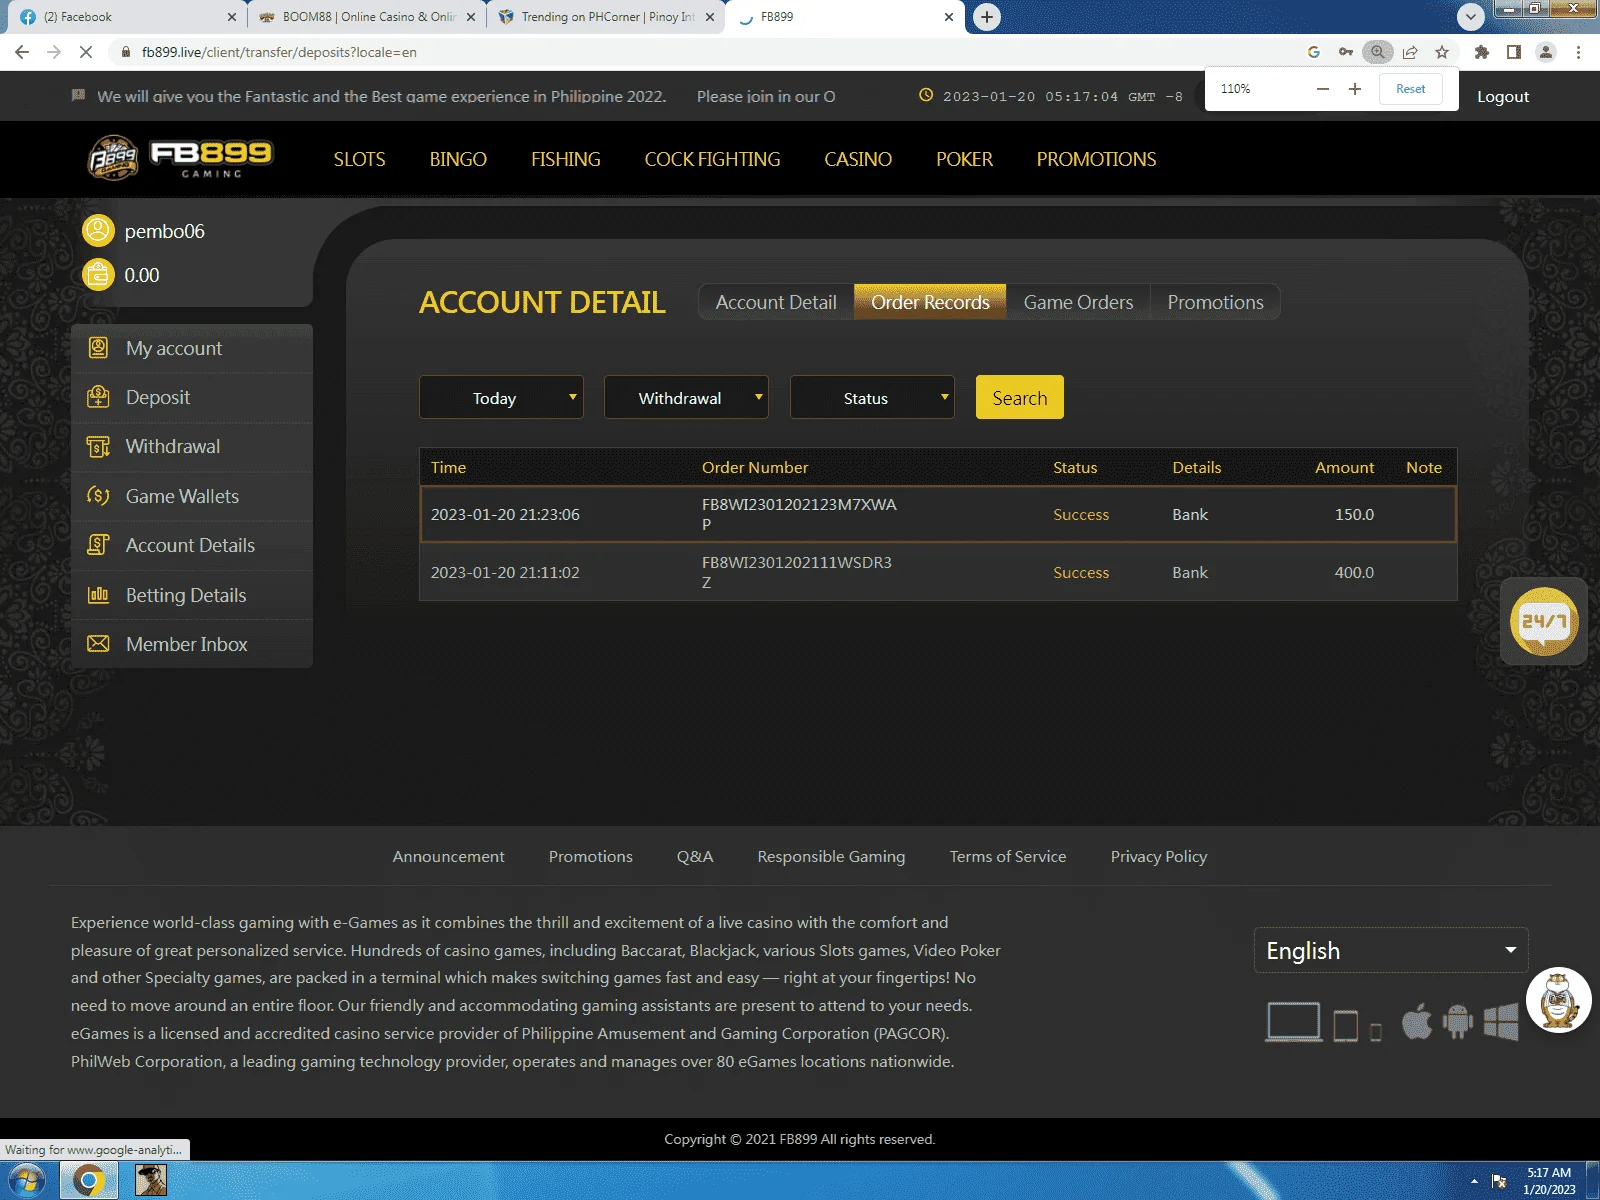This screenshot has width=1600, height=1200.
Task: Click the 24/7 live chat bubble
Action: pos(1544,621)
